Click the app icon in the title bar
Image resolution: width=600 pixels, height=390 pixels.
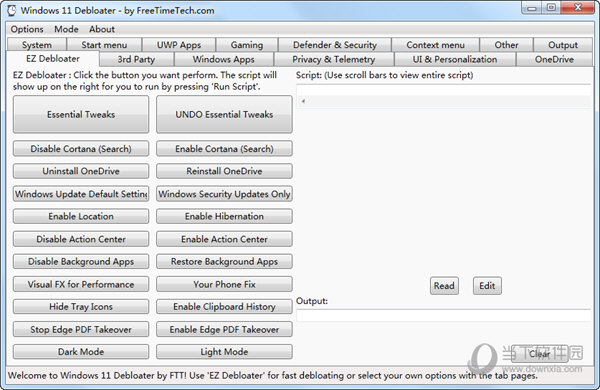pyautogui.click(x=11, y=10)
